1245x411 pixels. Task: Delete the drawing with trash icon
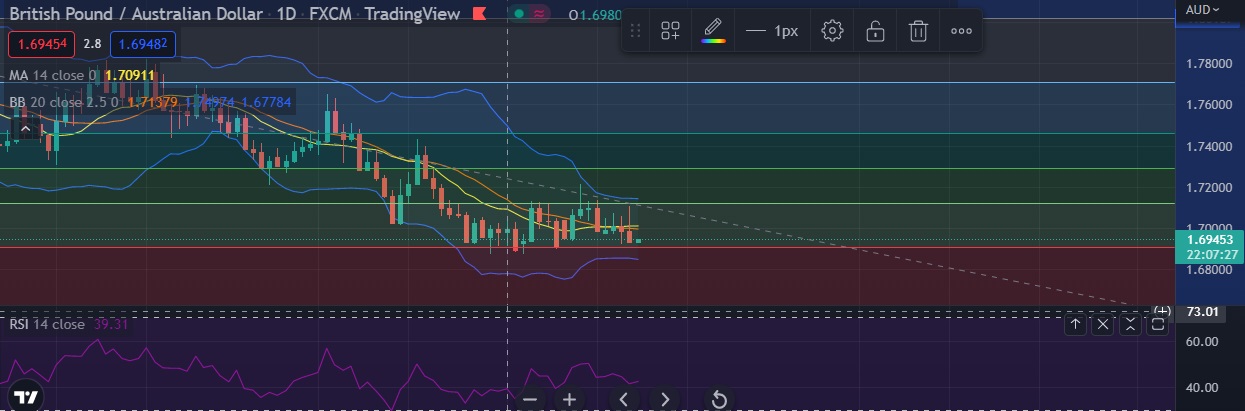pos(918,31)
